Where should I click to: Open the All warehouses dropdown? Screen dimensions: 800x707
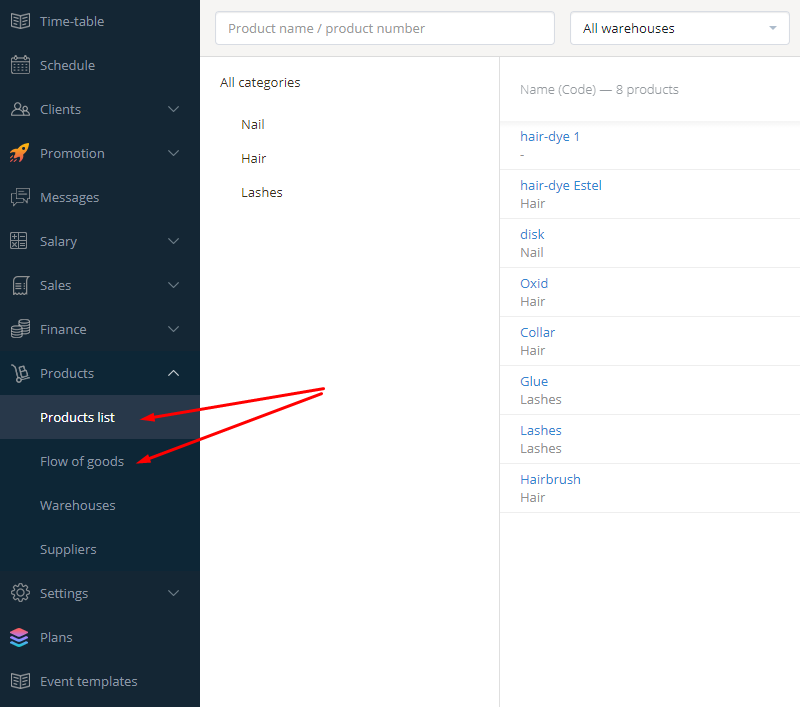point(680,29)
